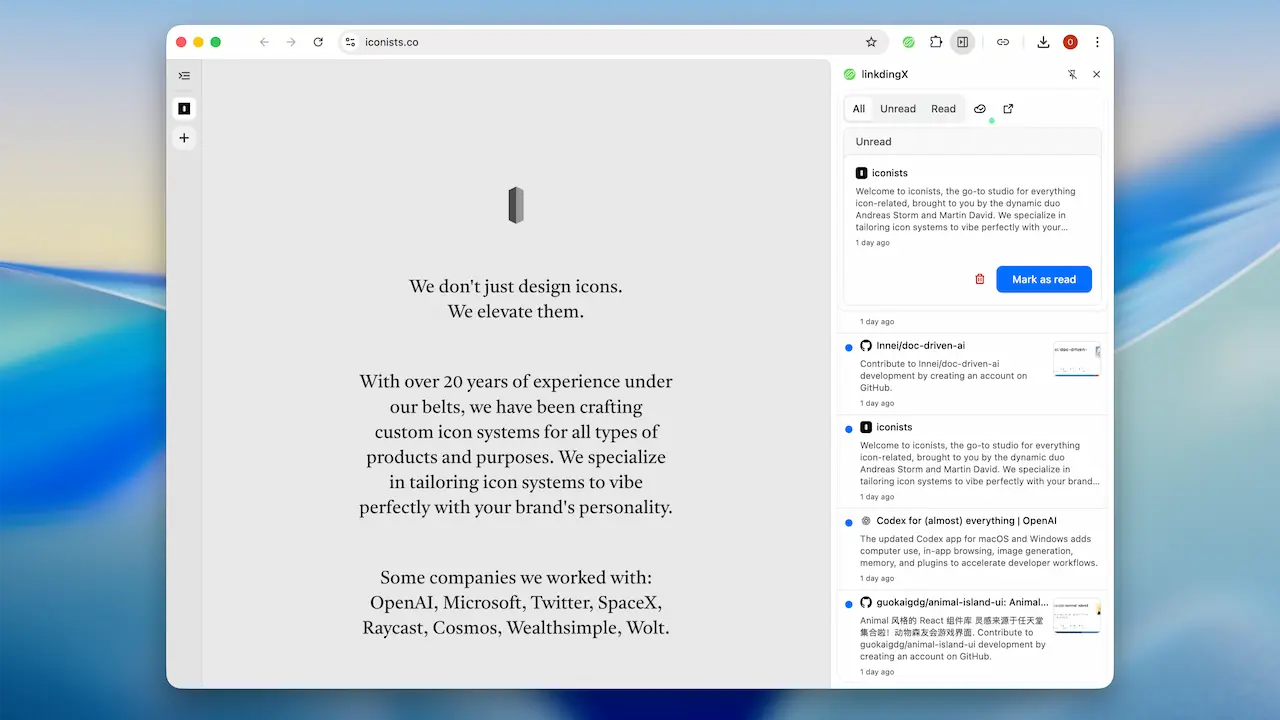Click the "With over 20 years of experience" paragraph

(516, 445)
